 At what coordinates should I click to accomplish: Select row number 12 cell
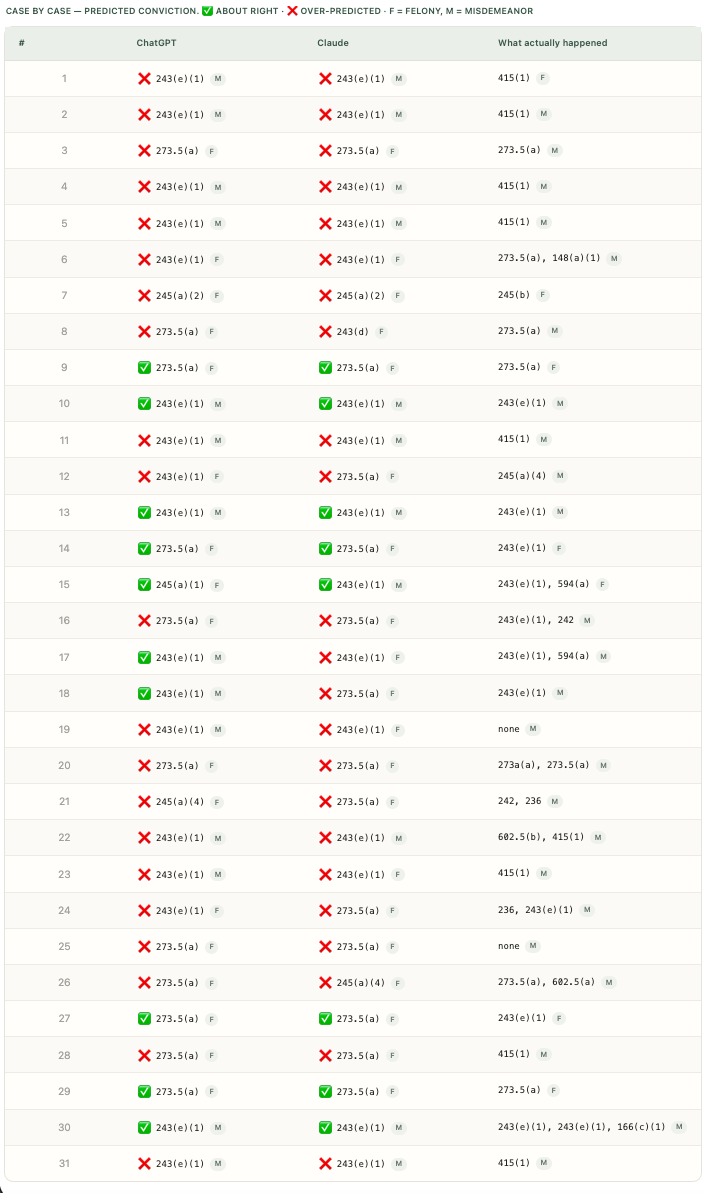tap(64, 476)
